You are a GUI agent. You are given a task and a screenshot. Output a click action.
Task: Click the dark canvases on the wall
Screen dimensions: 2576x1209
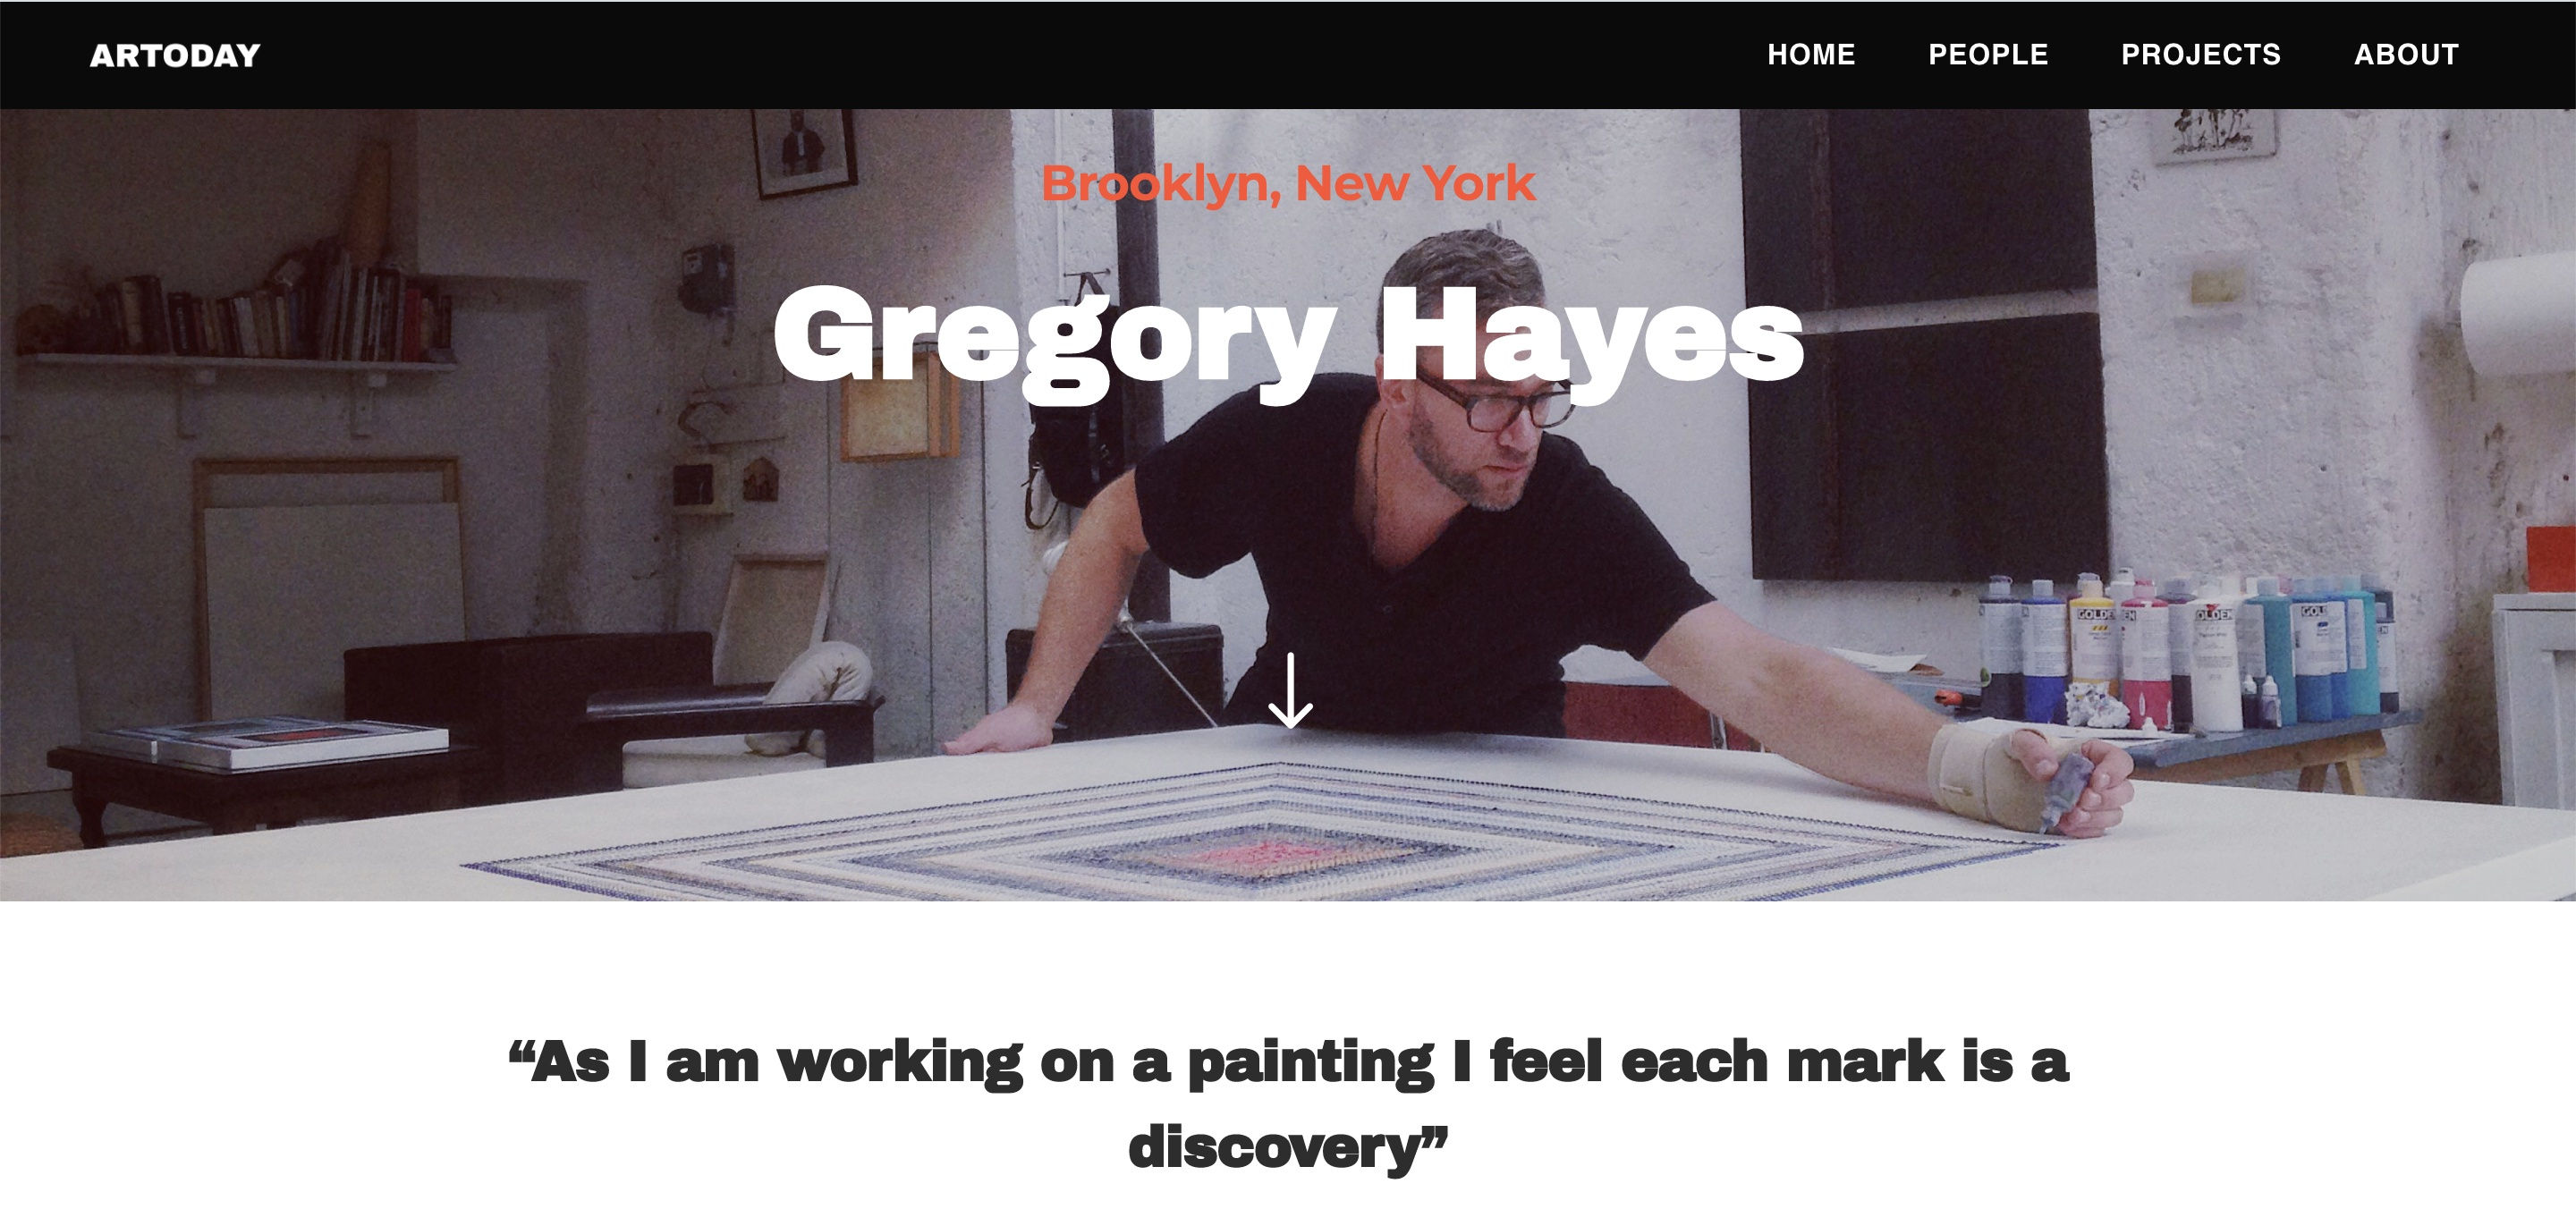click(1920, 340)
